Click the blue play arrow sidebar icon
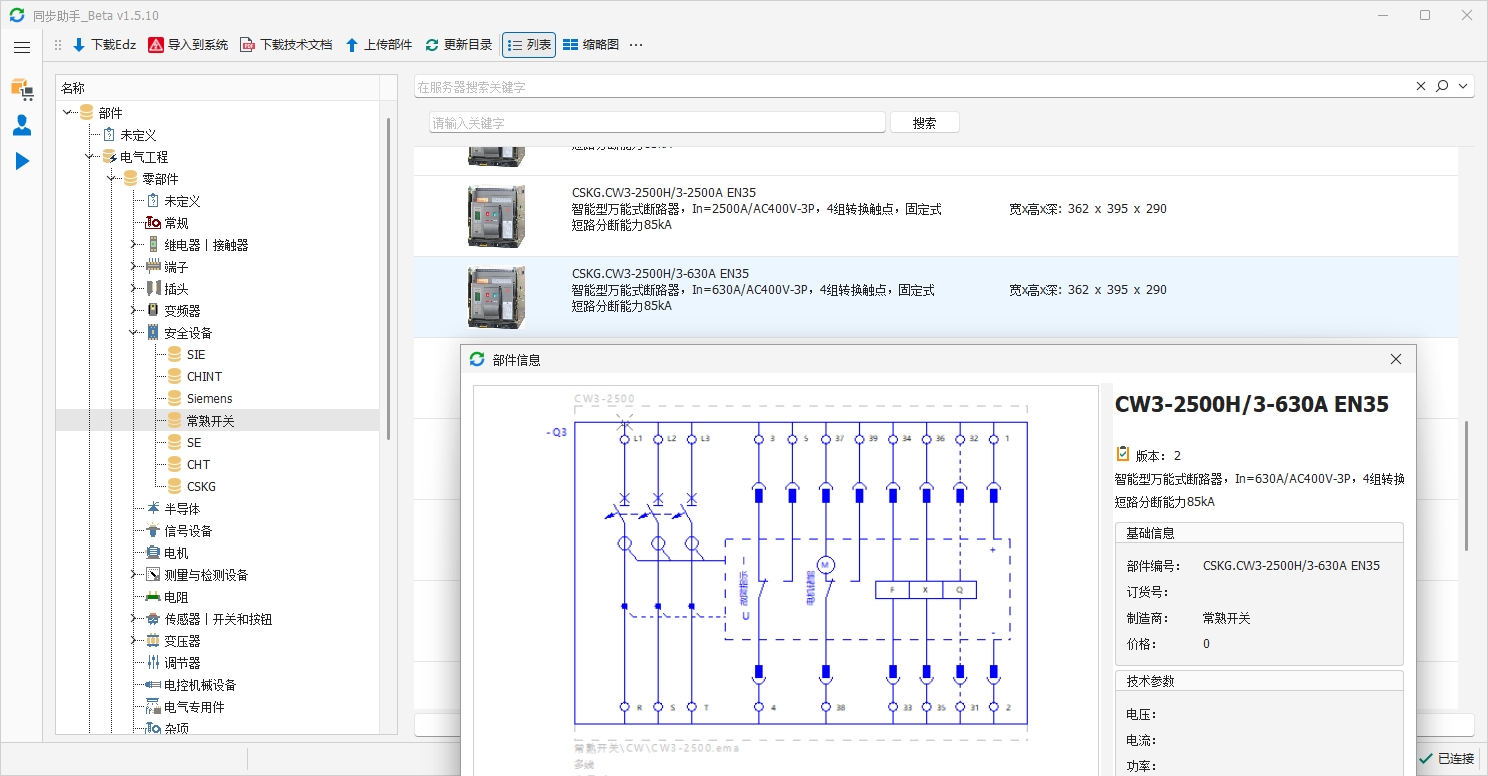 click(22, 161)
